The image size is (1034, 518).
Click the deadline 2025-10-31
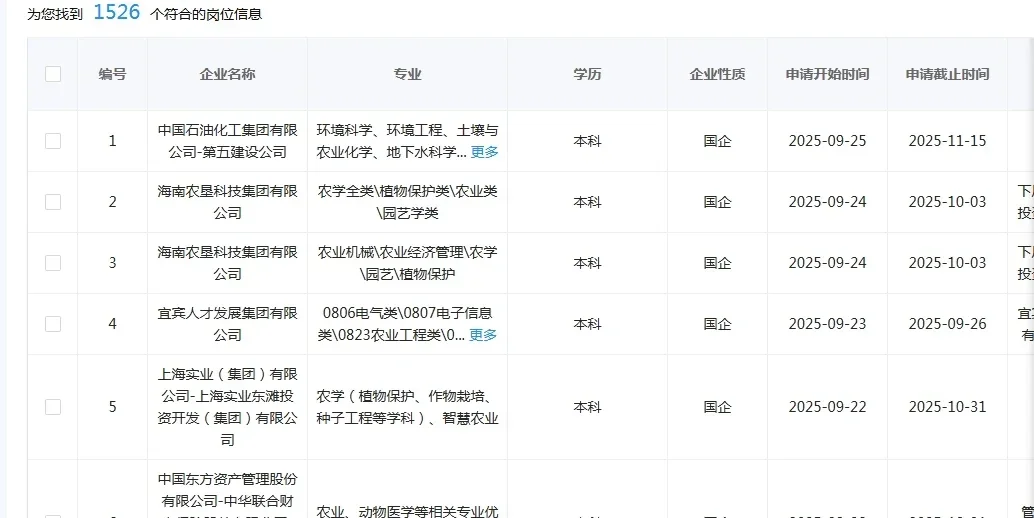click(948, 407)
